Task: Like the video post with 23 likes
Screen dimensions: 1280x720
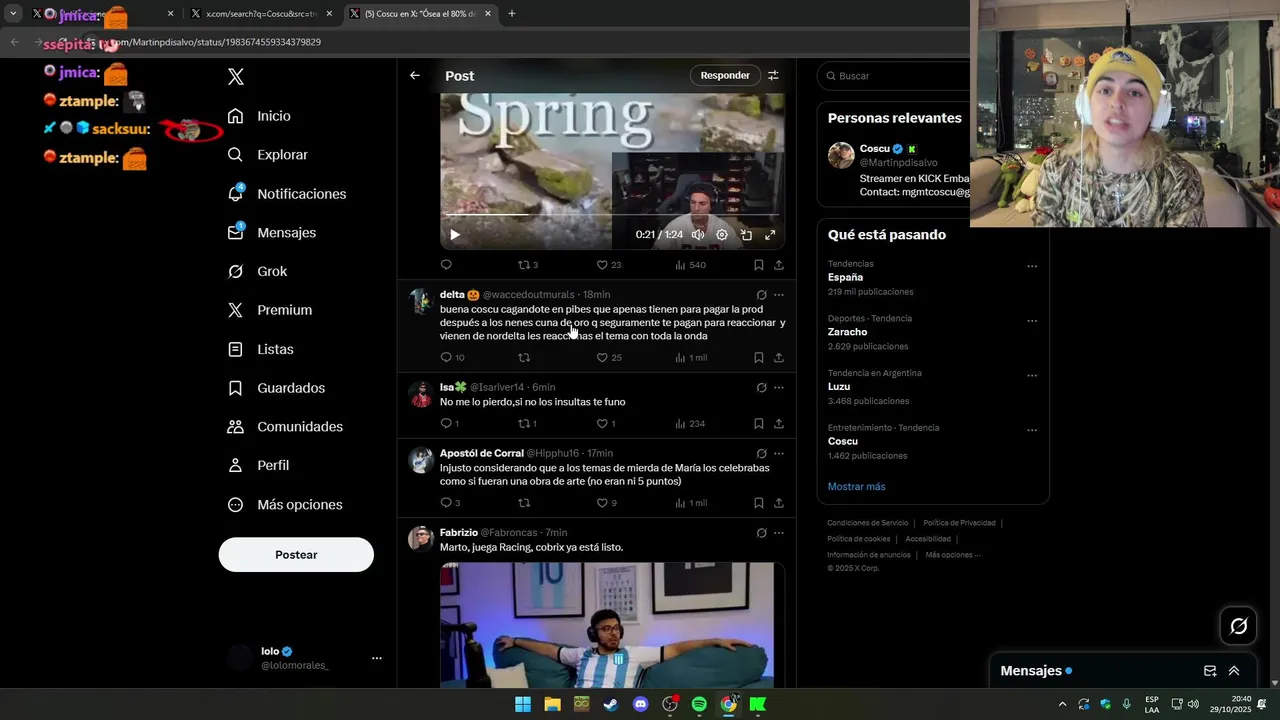Action: coord(609,265)
